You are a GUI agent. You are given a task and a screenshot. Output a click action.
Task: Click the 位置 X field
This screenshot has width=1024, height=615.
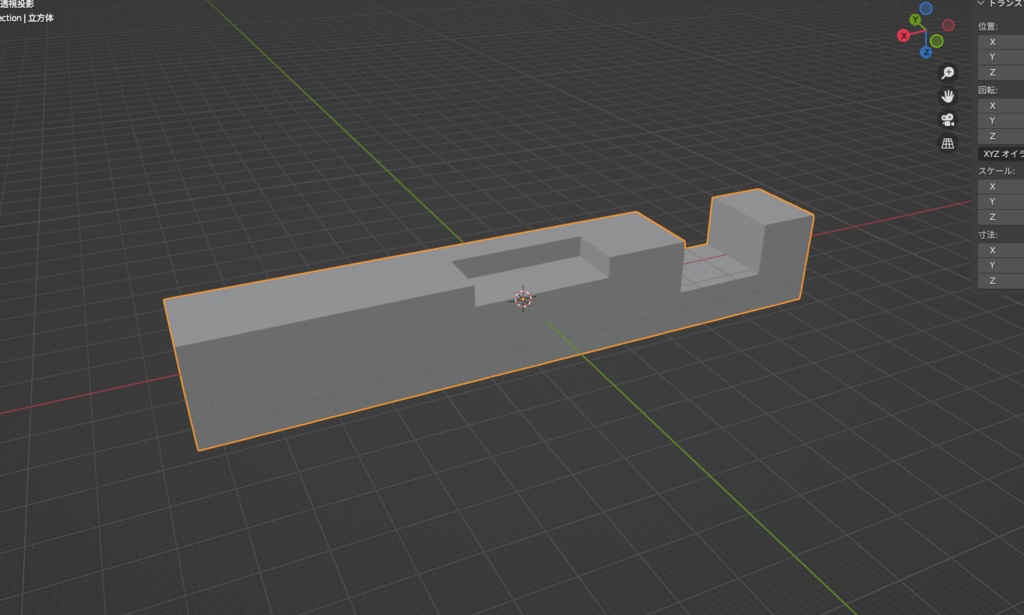tap(1001, 42)
